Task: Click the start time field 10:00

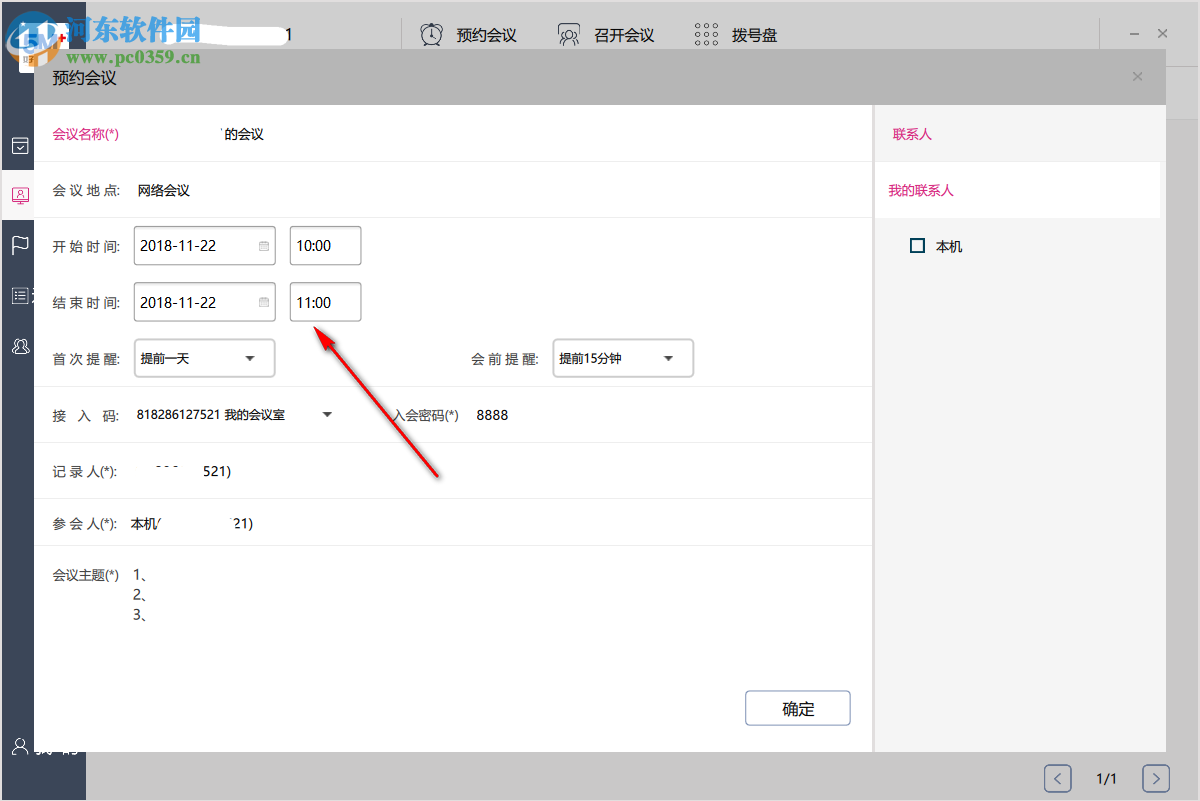Action: 326,246
